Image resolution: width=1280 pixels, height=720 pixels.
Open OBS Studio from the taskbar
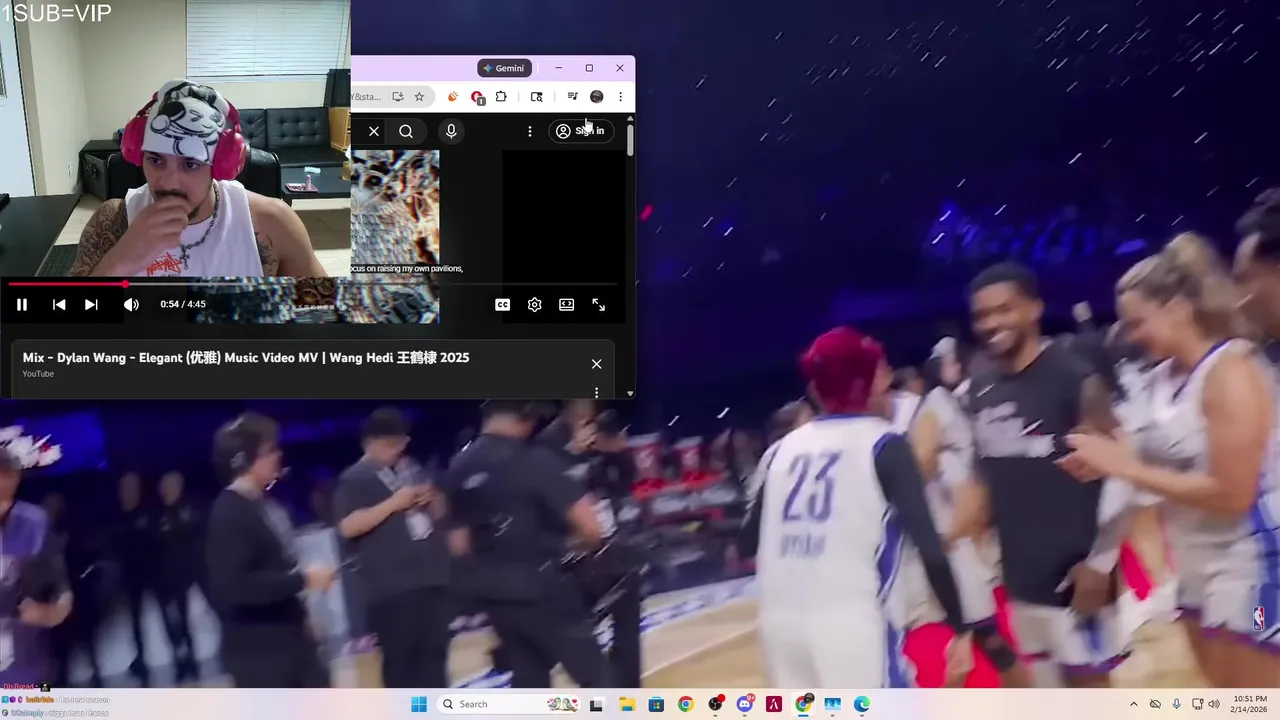(715, 704)
